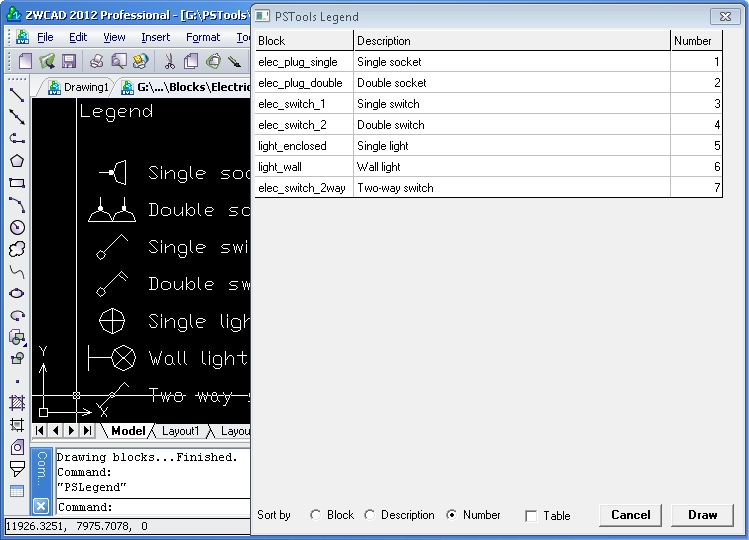The height and width of the screenshot is (540, 749).
Task: Open the Edit menu
Action: (78, 37)
